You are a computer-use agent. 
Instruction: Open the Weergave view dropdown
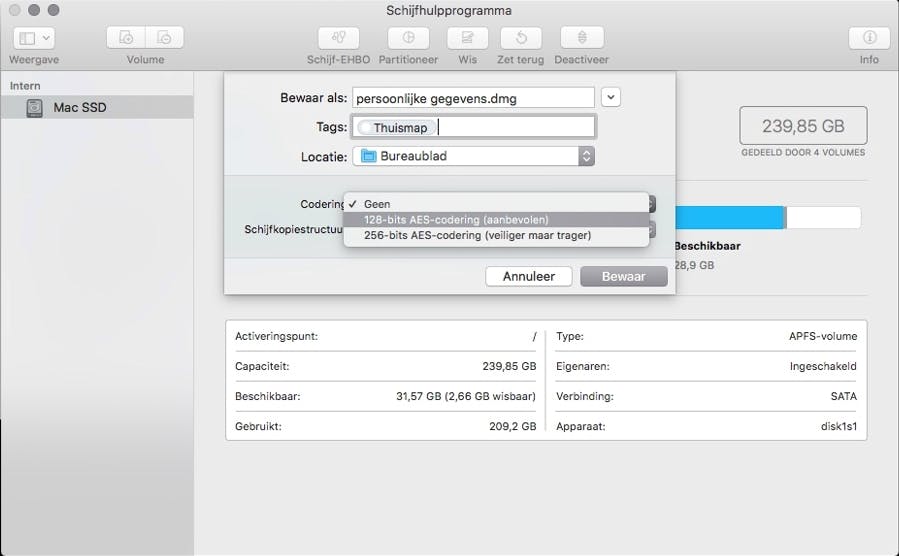[35, 38]
